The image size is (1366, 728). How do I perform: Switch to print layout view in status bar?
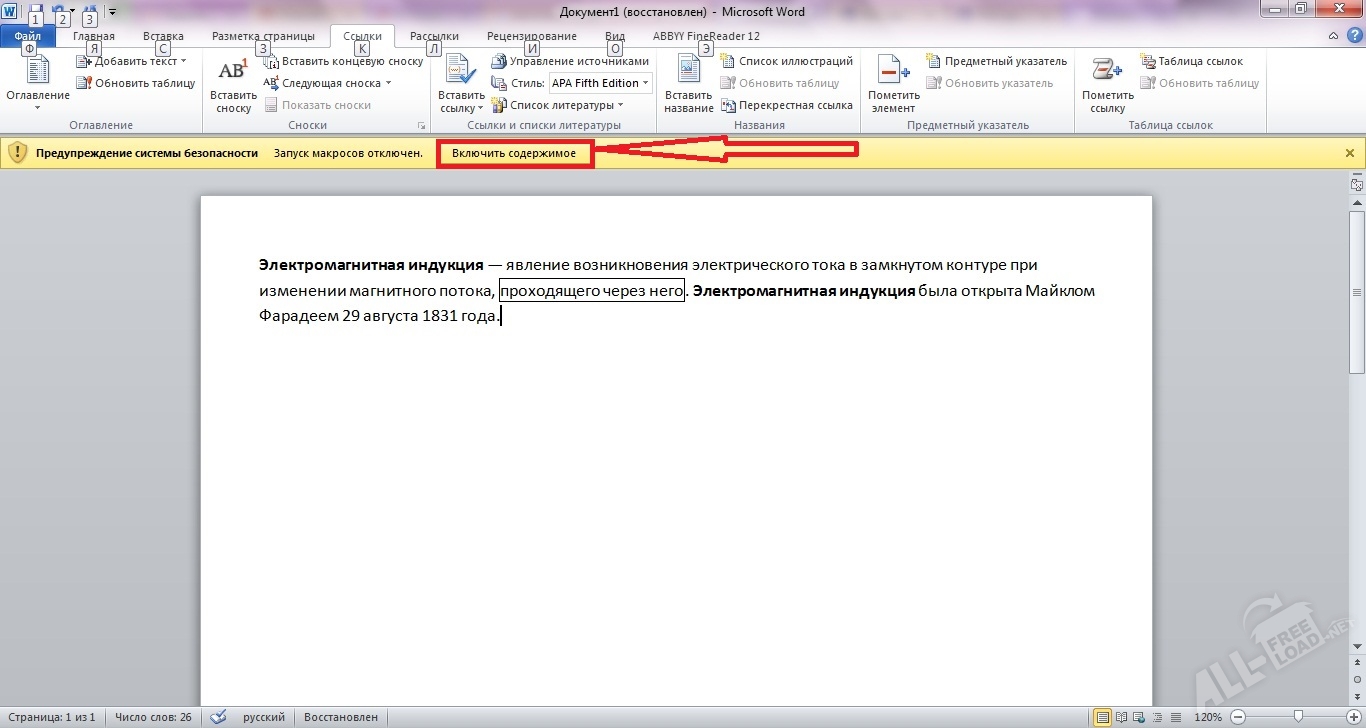tap(1102, 717)
